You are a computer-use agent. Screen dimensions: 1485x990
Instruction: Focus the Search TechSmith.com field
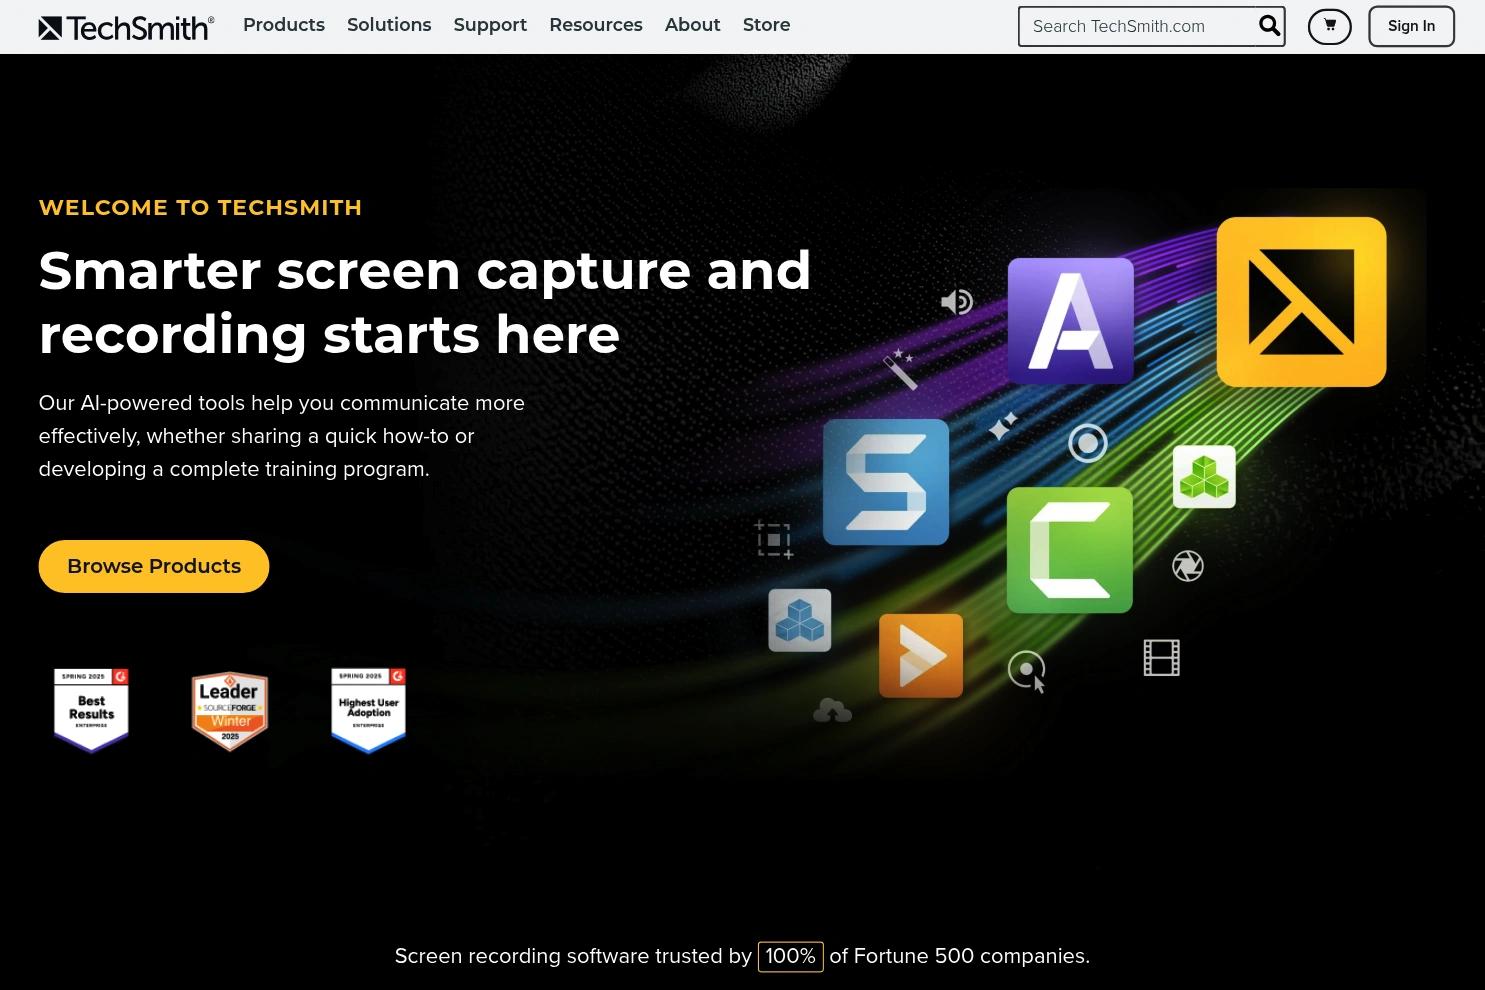coord(1137,26)
